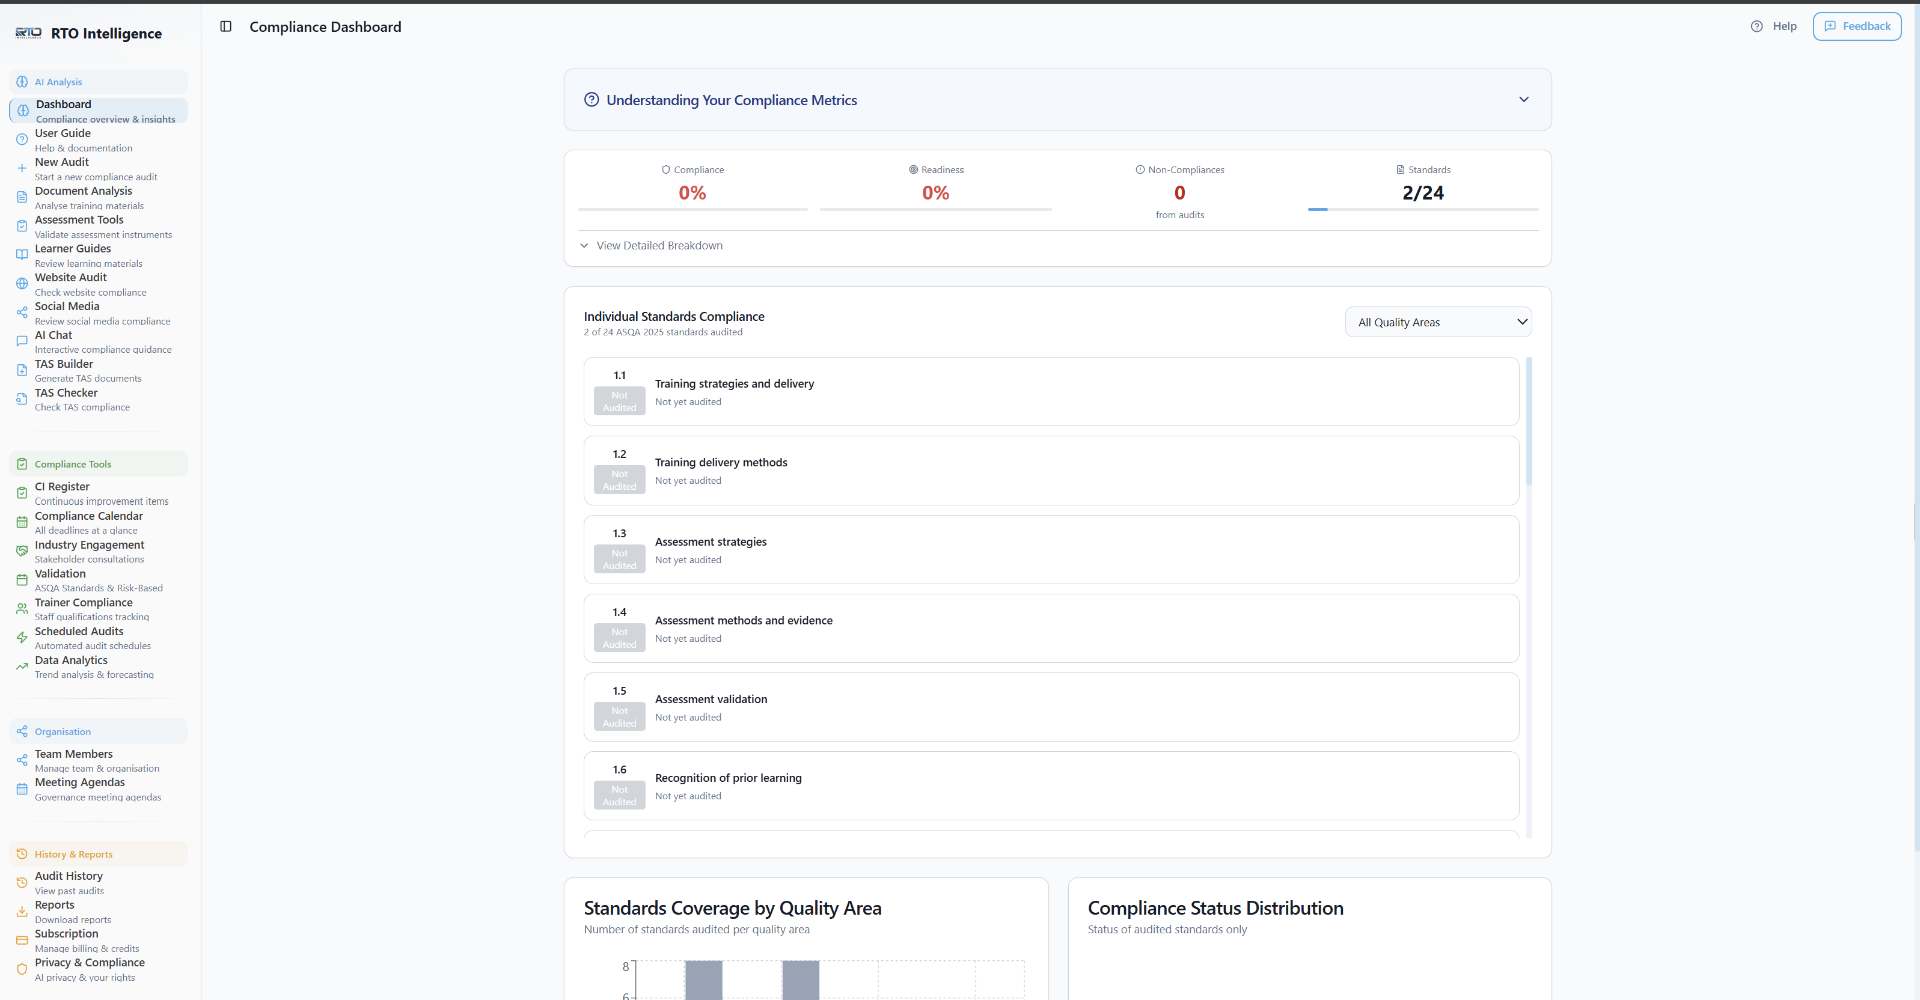Open standard 1.4 Assessment methods and evidence
The height and width of the screenshot is (1000, 1920).
pos(1051,629)
